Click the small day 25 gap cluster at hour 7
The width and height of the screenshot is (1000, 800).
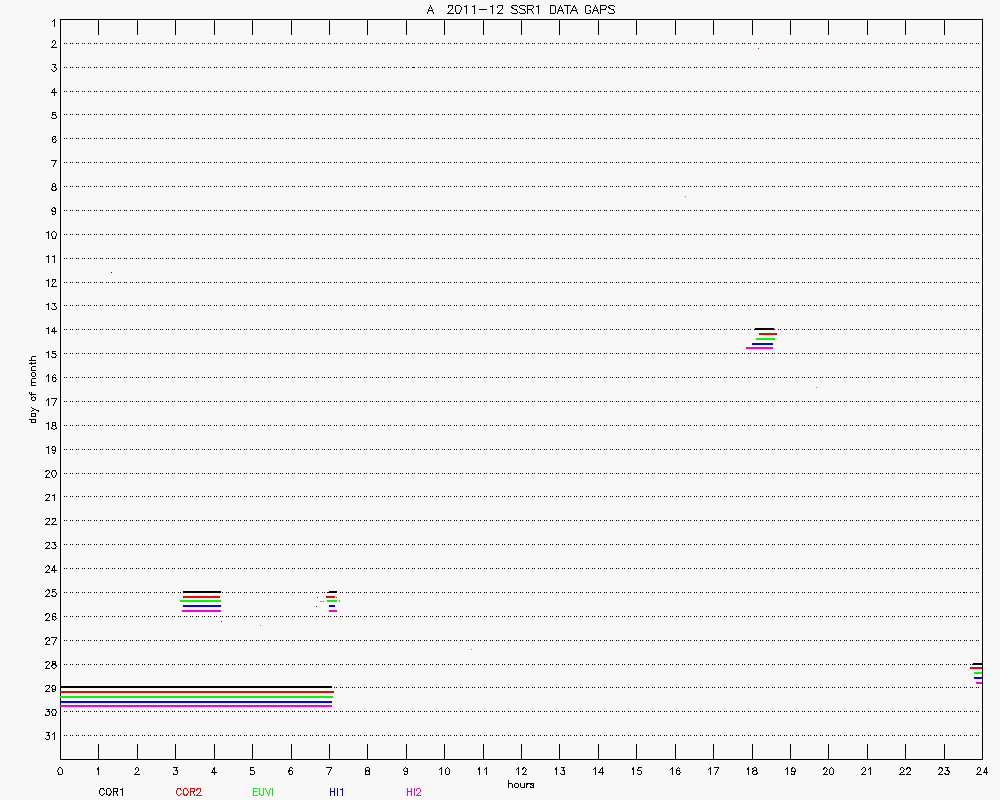point(332,601)
